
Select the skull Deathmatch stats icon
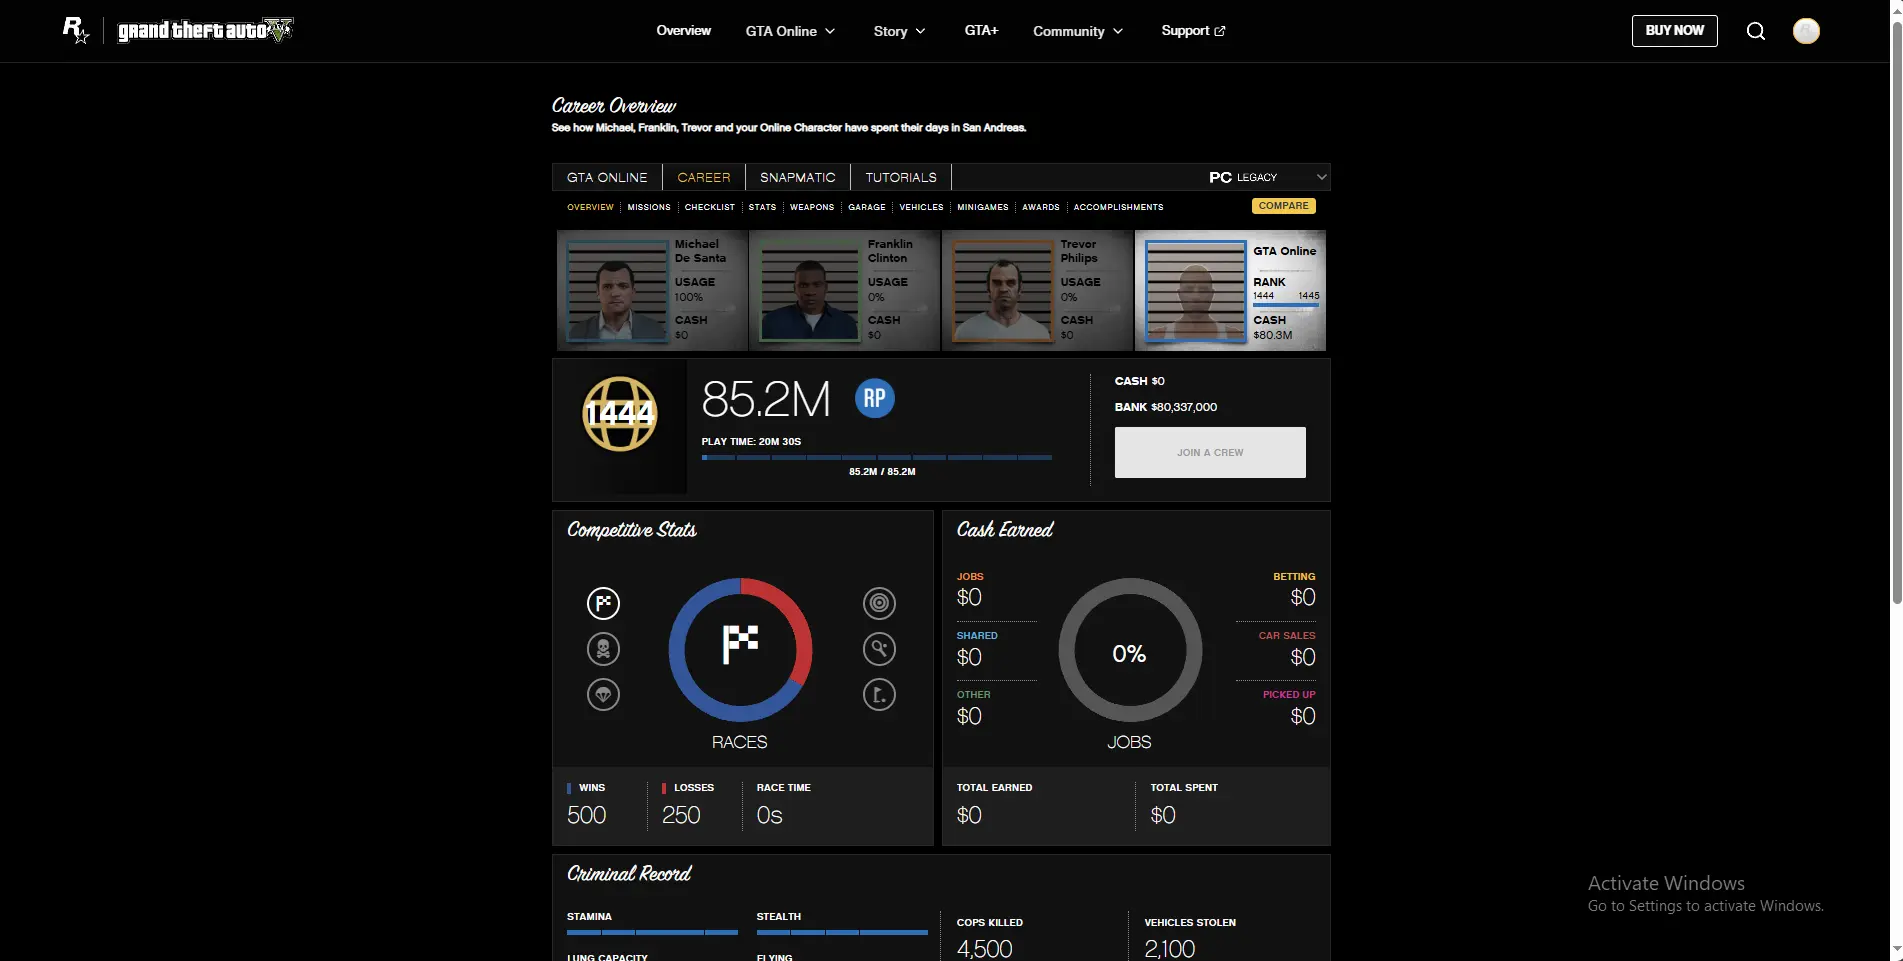(x=603, y=649)
